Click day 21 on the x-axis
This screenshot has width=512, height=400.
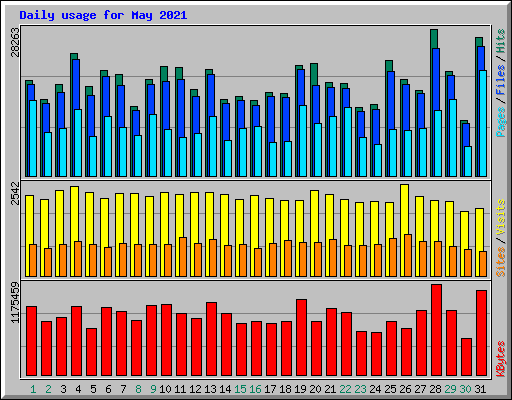(330, 389)
